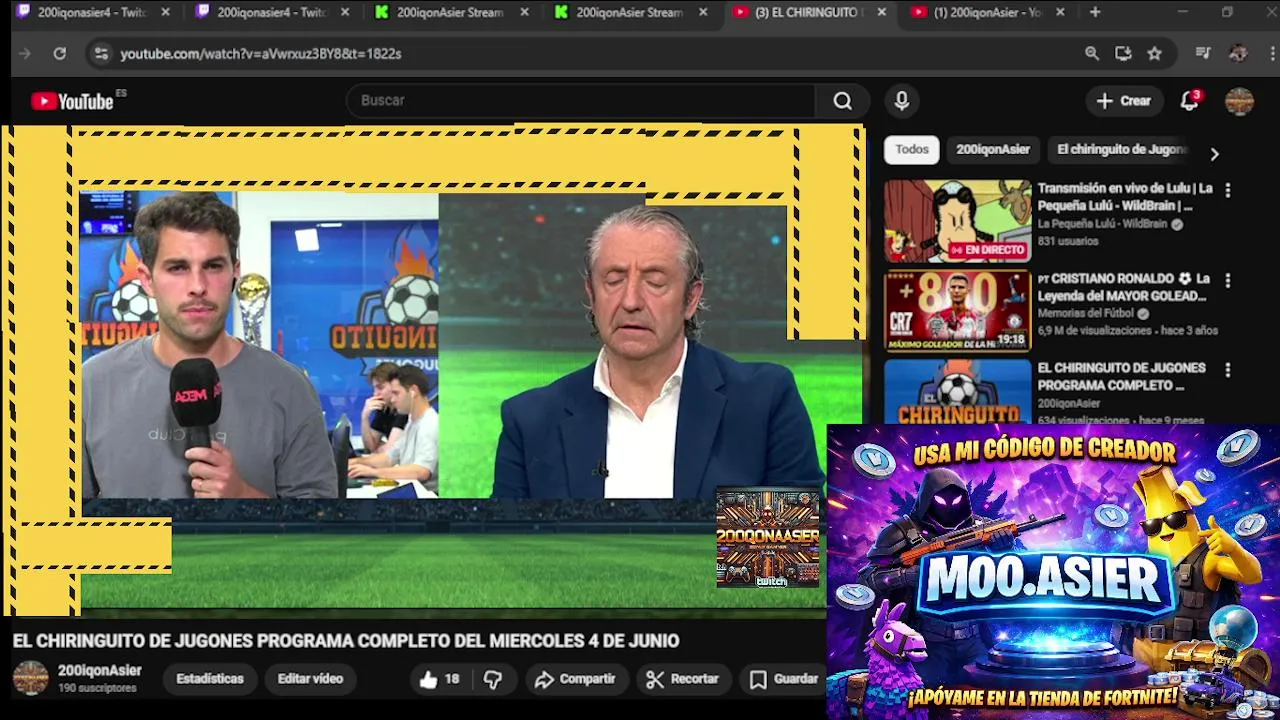The height and width of the screenshot is (720, 1280).
Task: Open options menu for recommended Chiringuito video
Action: coord(1228,370)
